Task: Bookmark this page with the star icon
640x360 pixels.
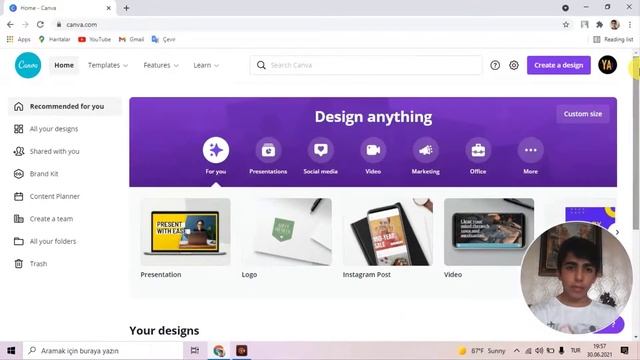Action: pyautogui.click(x=566, y=24)
